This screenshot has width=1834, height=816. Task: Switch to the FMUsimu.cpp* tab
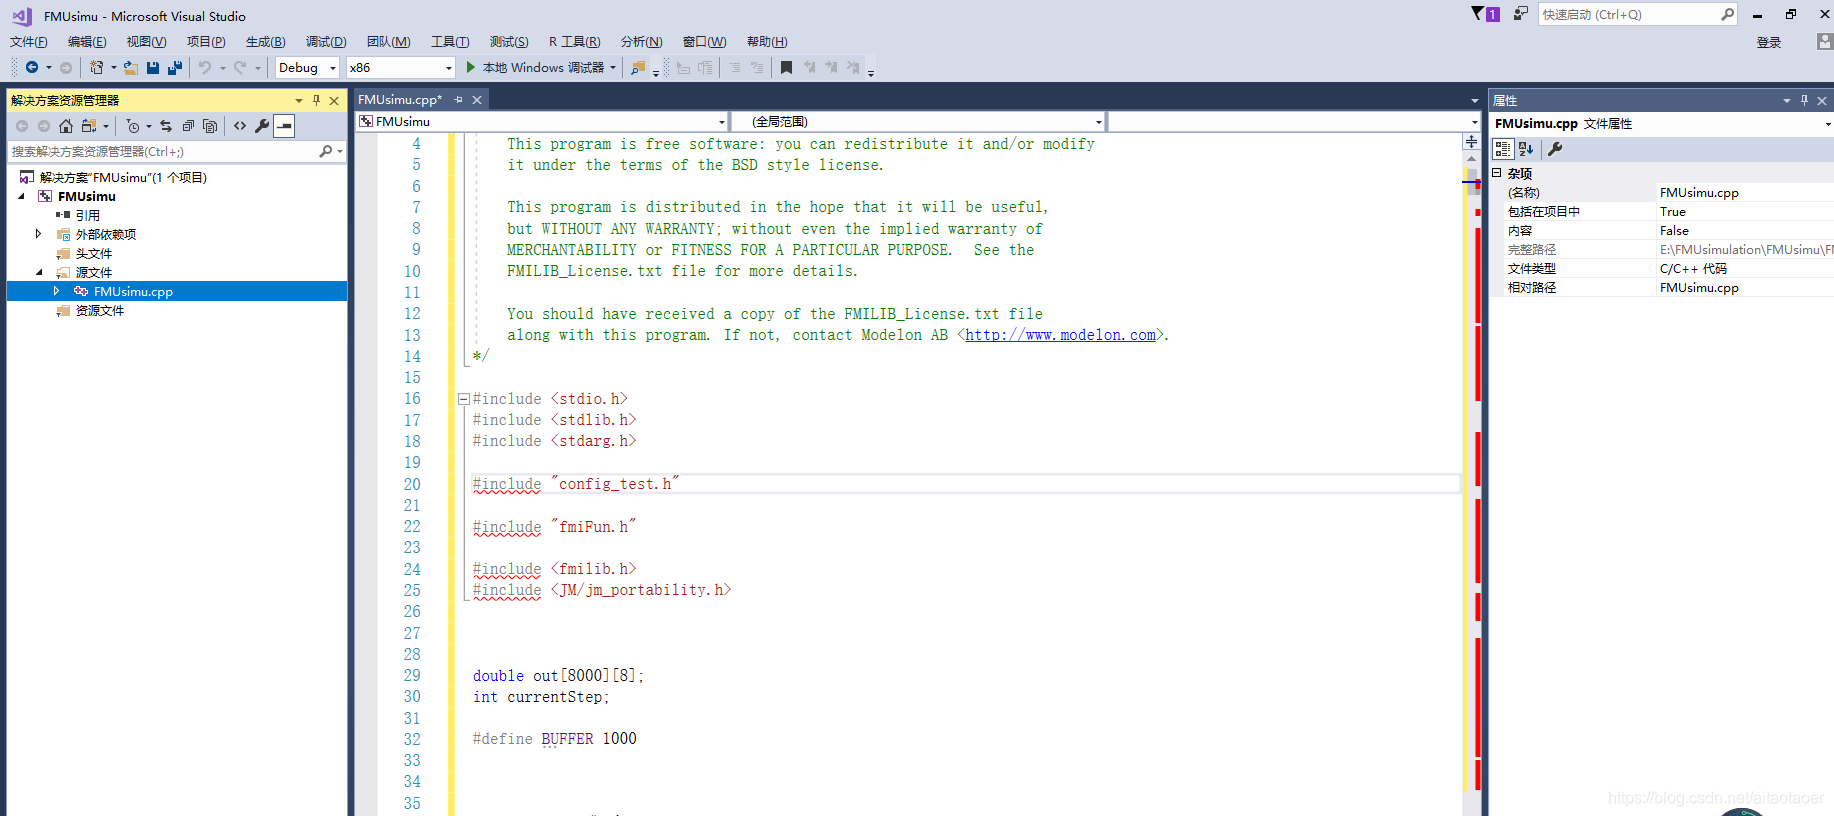(400, 99)
